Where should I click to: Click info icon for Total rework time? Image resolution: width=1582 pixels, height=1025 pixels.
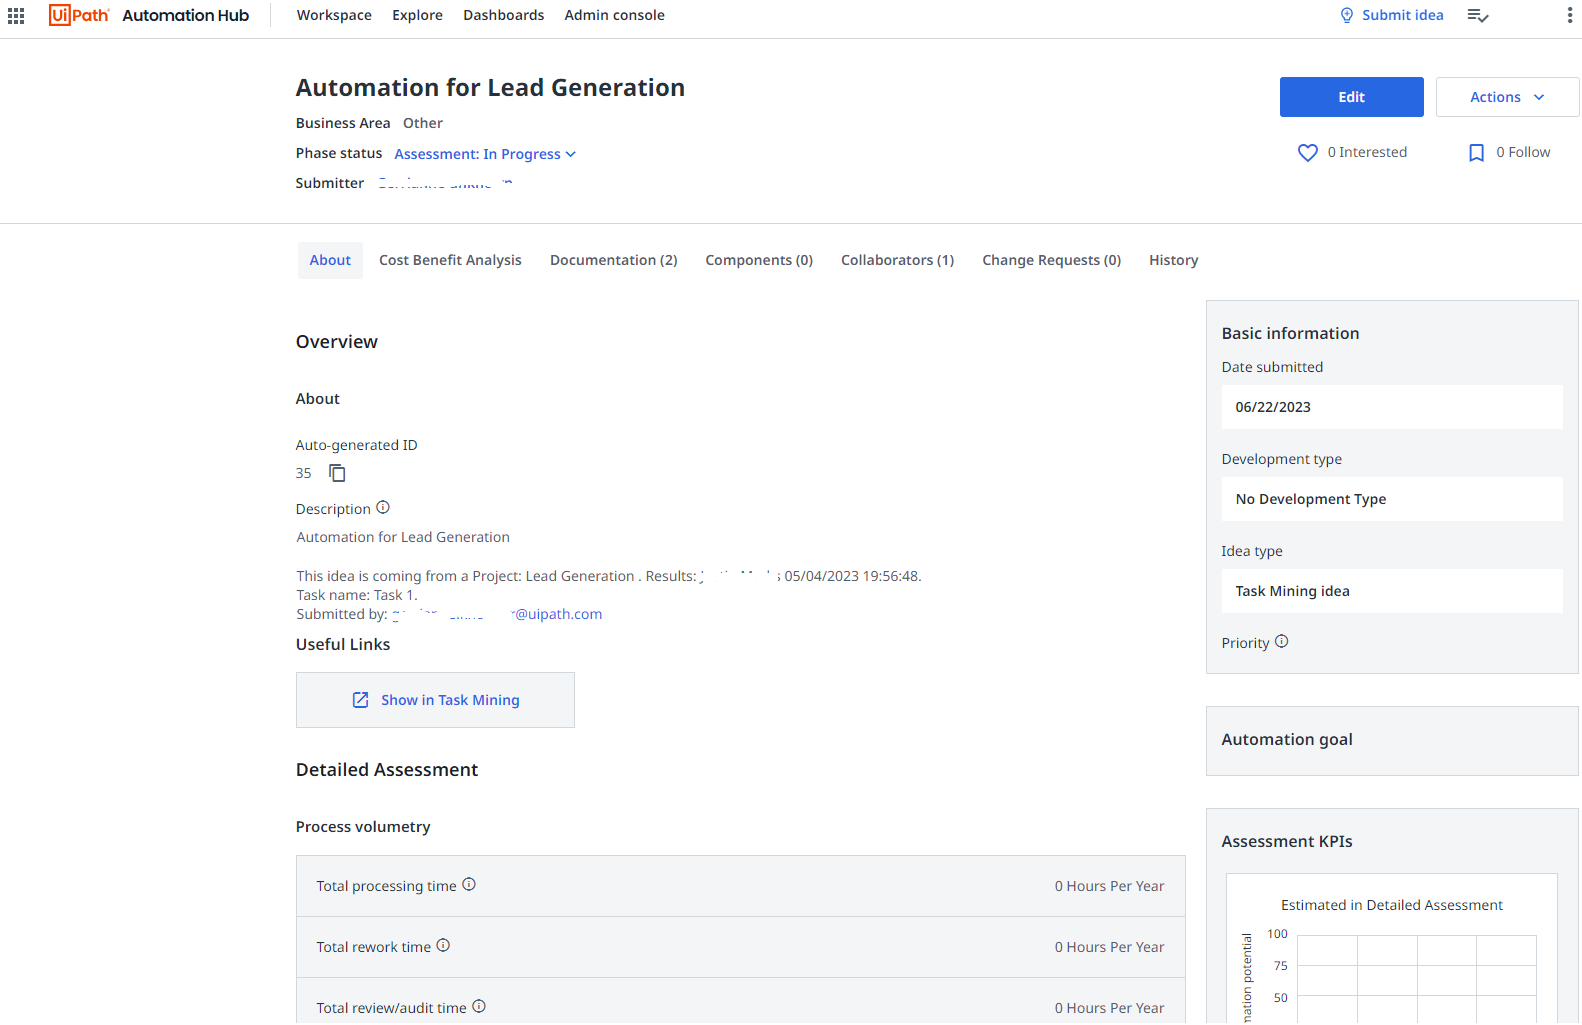click(443, 946)
